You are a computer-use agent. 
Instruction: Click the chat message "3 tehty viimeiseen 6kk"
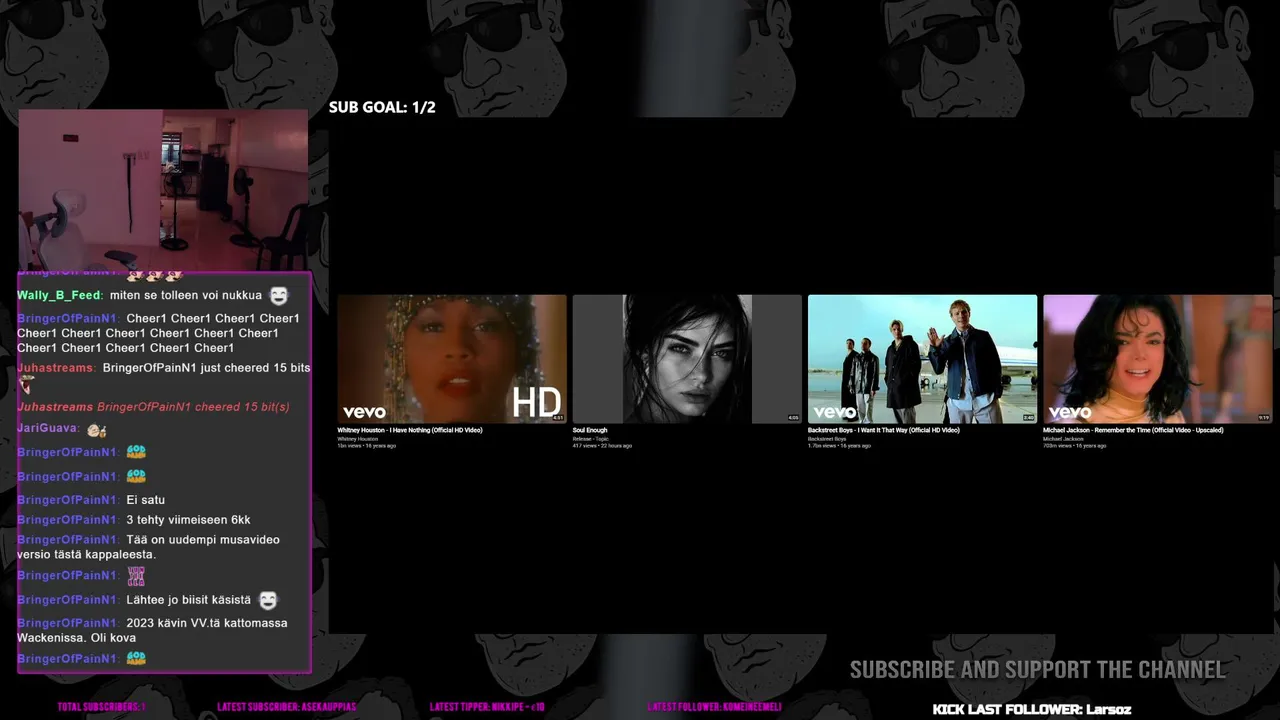click(188, 520)
